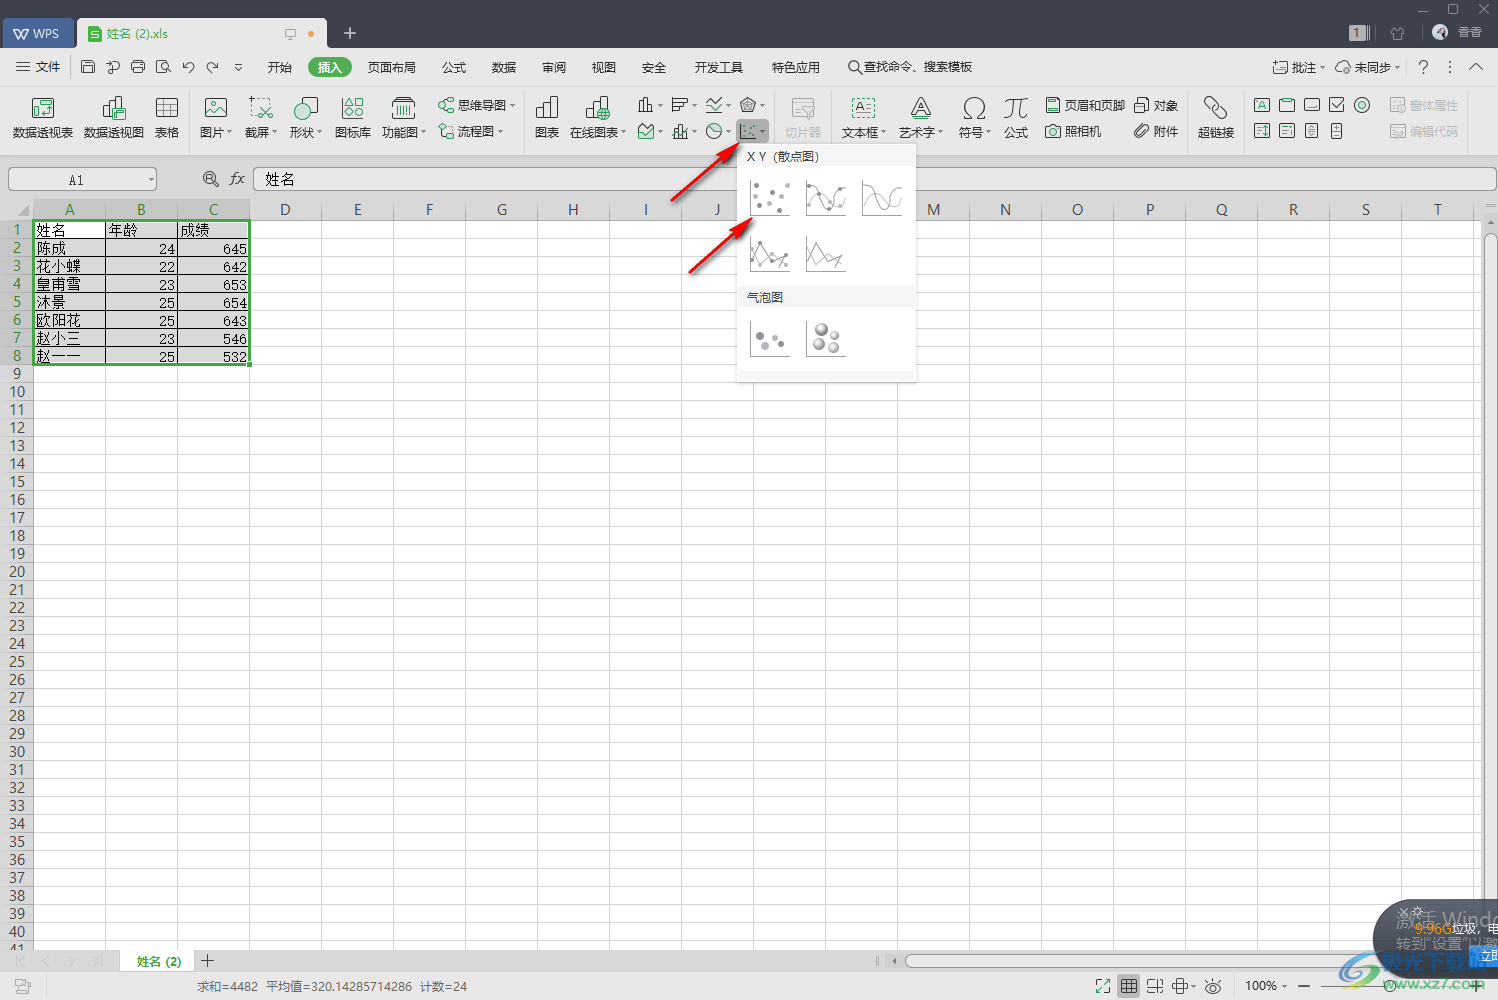Screen dimensions: 1498x1000
Task: Insert a PivotTable (数据透视表)
Action: point(43,118)
